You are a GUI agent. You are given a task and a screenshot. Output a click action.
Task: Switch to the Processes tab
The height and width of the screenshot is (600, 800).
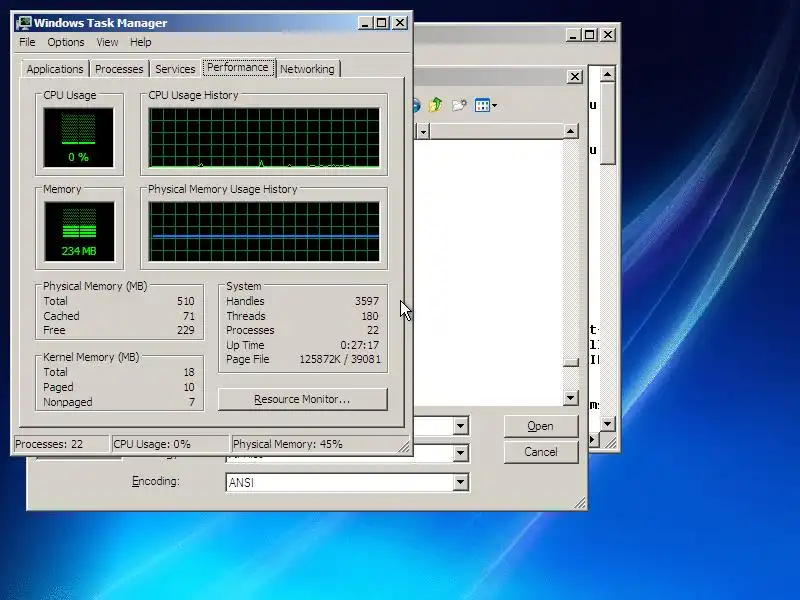pos(119,69)
